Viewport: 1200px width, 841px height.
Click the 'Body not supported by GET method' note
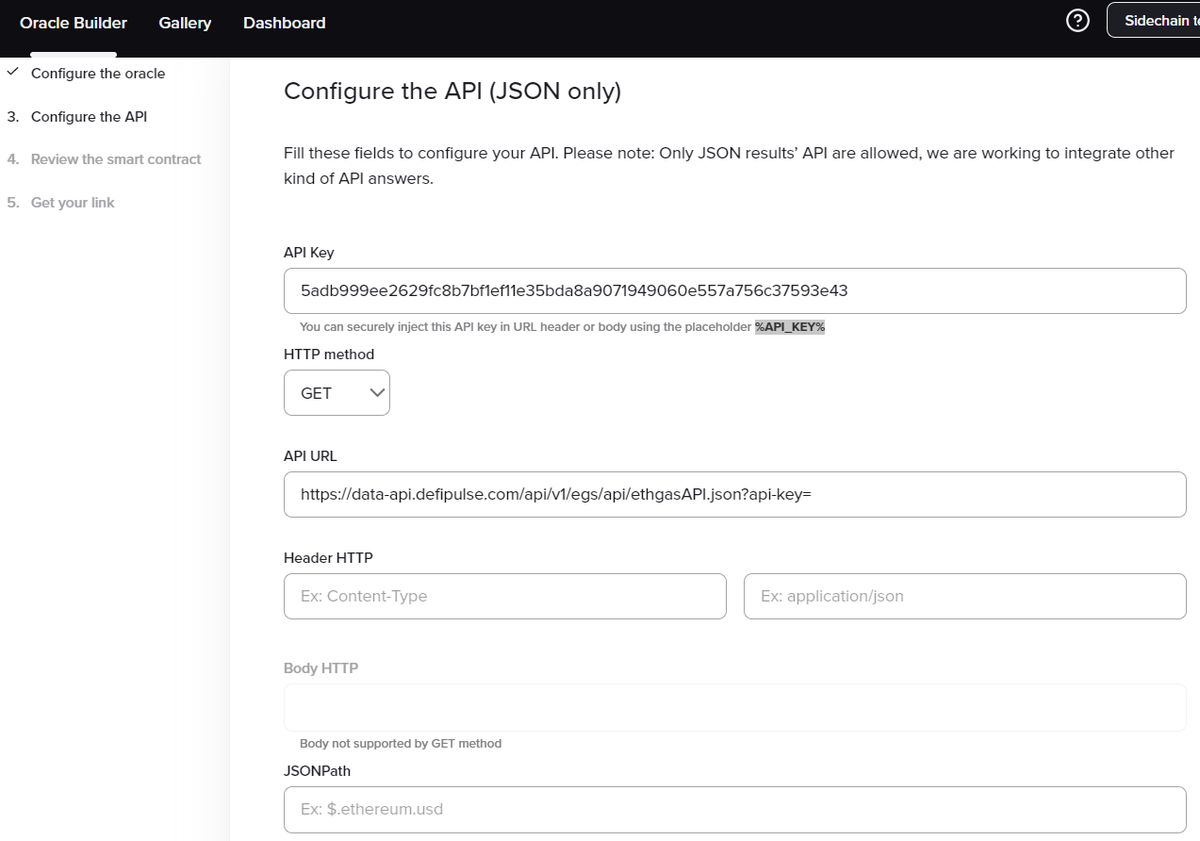pos(400,743)
